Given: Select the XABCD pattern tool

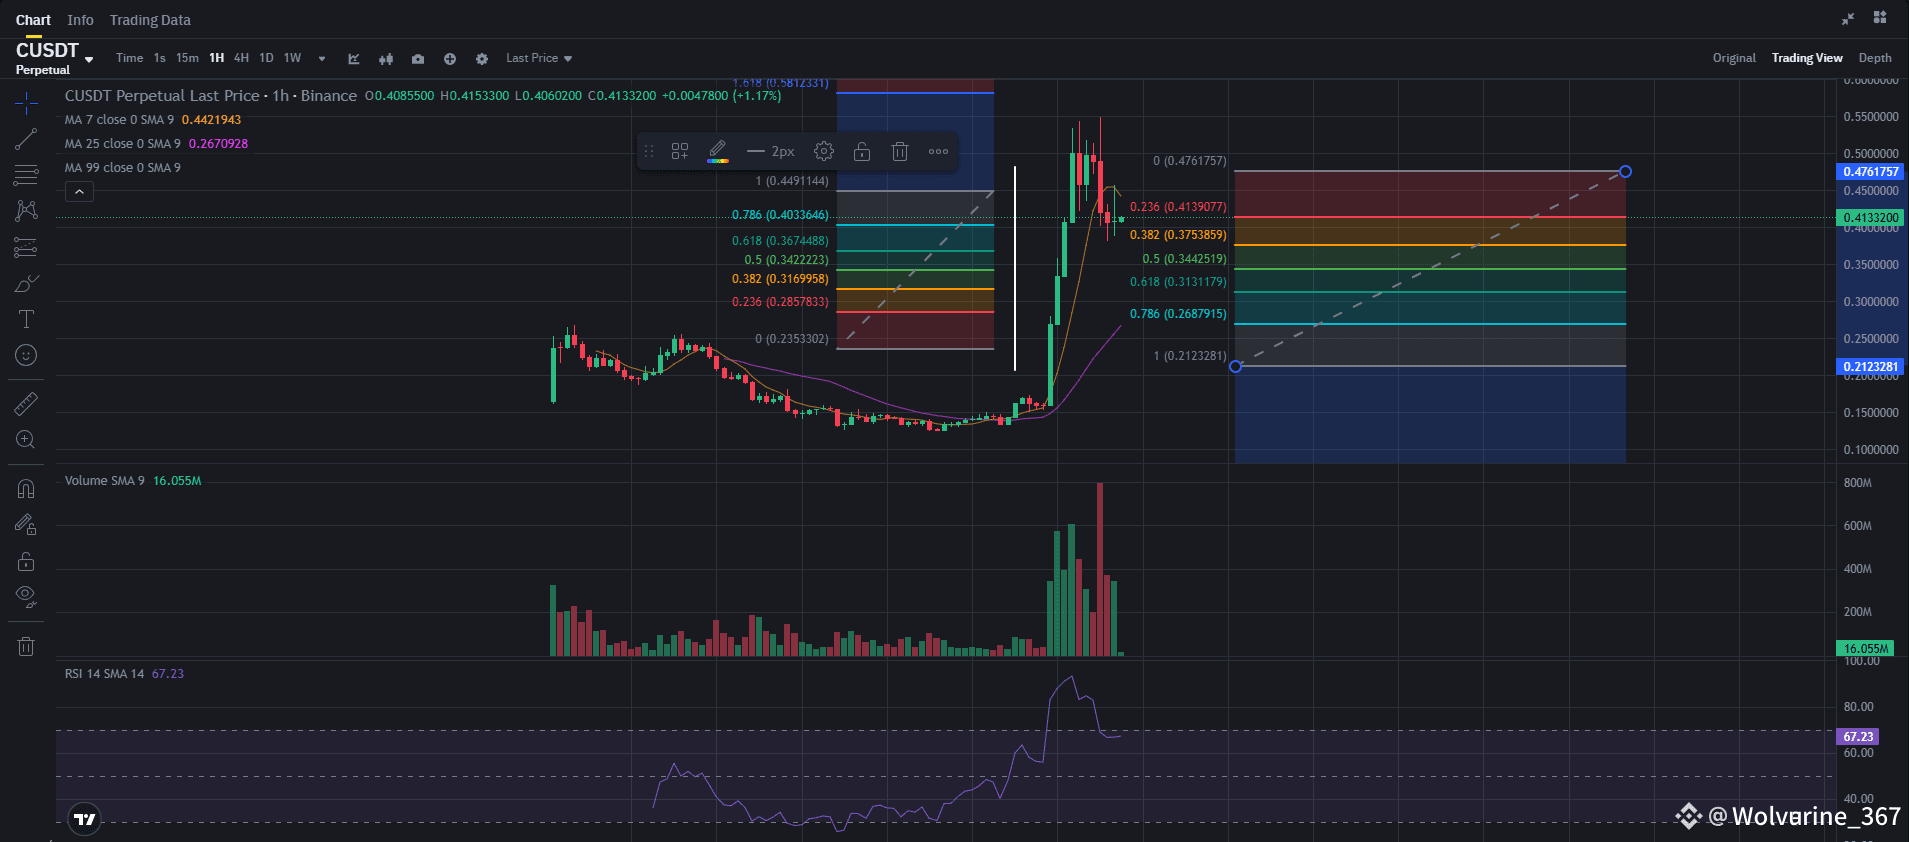Looking at the screenshot, I should (27, 211).
